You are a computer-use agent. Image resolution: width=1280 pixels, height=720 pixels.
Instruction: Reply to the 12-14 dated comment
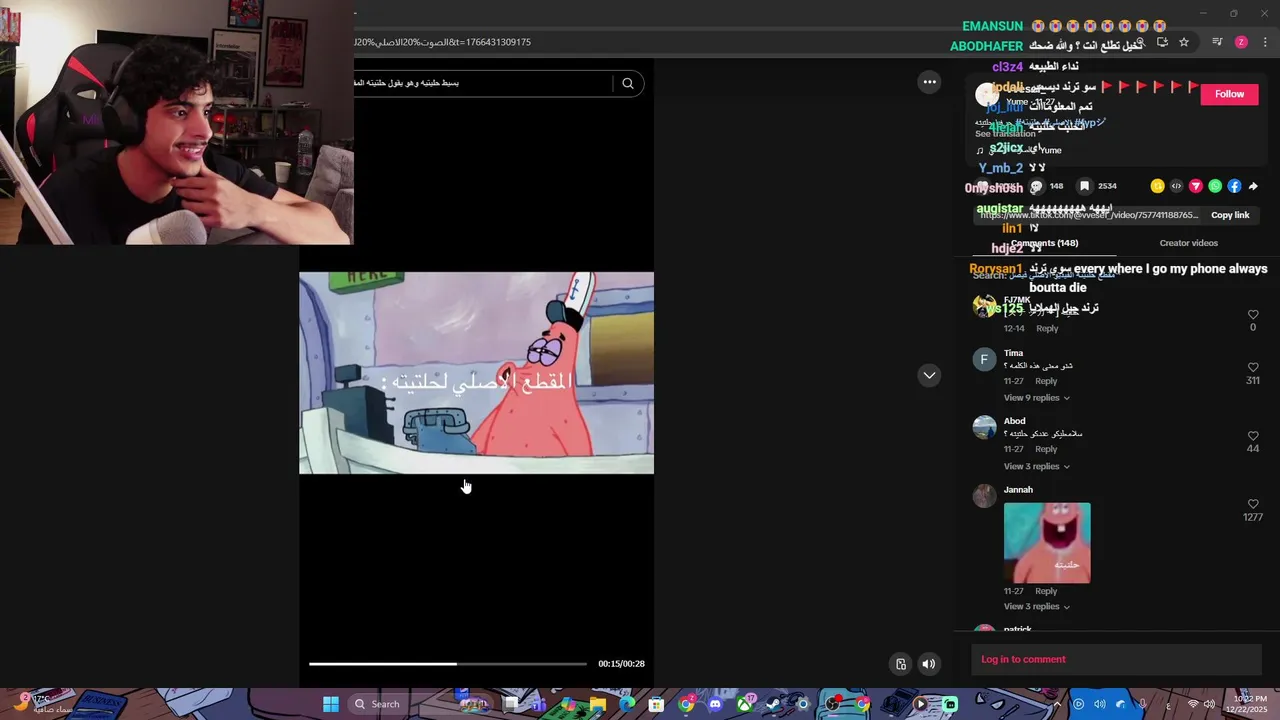[x=1046, y=328]
